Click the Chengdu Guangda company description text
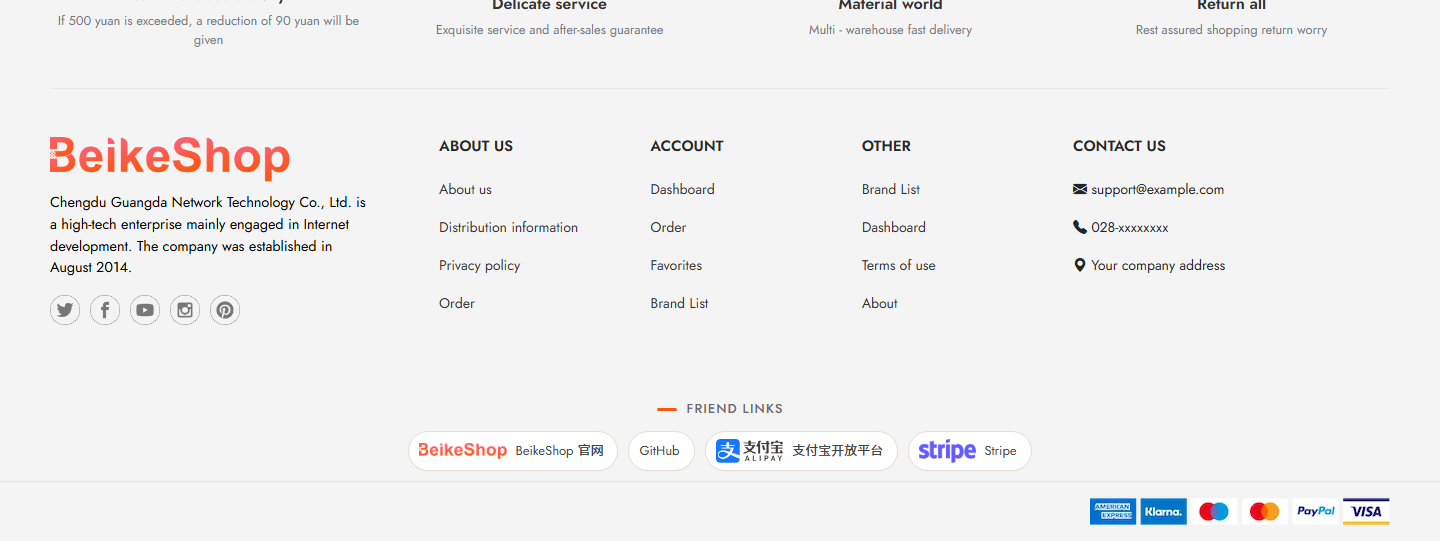The width and height of the screenshot is (1440, 560). [x=208, y=235]
